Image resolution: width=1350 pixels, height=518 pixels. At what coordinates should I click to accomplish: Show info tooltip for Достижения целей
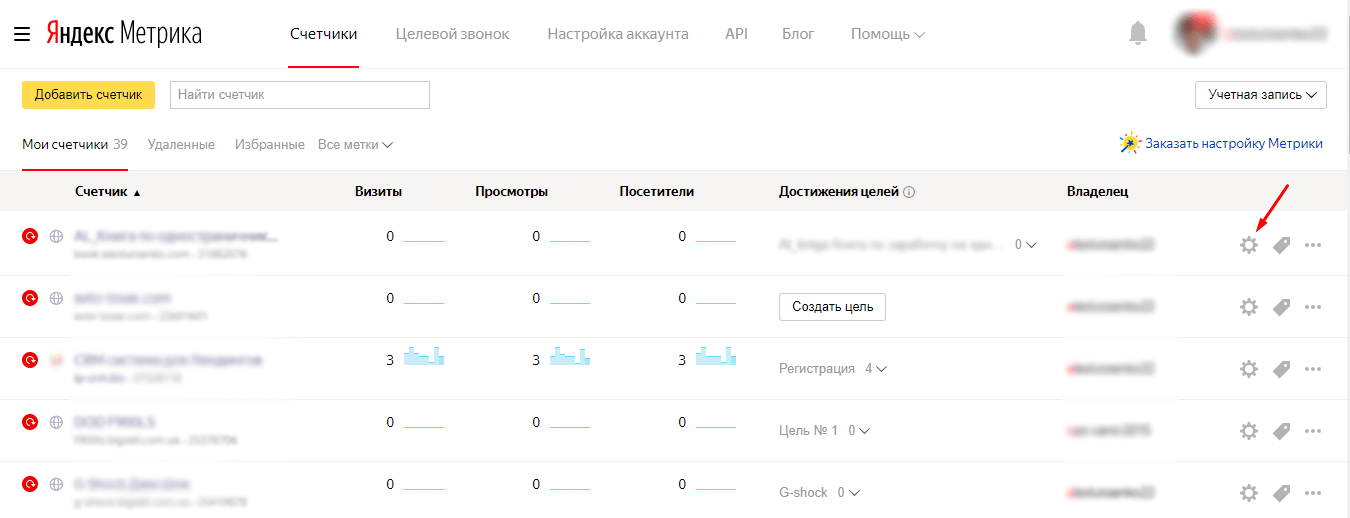(x=910, y=192)
